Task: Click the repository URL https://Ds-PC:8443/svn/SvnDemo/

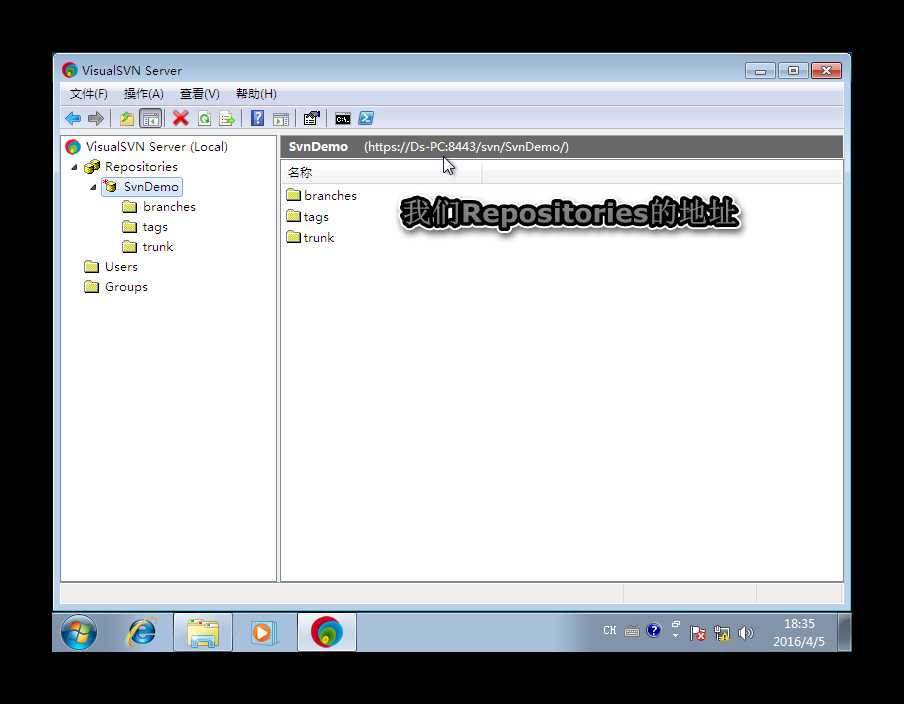Action: [x=466, y=147]
